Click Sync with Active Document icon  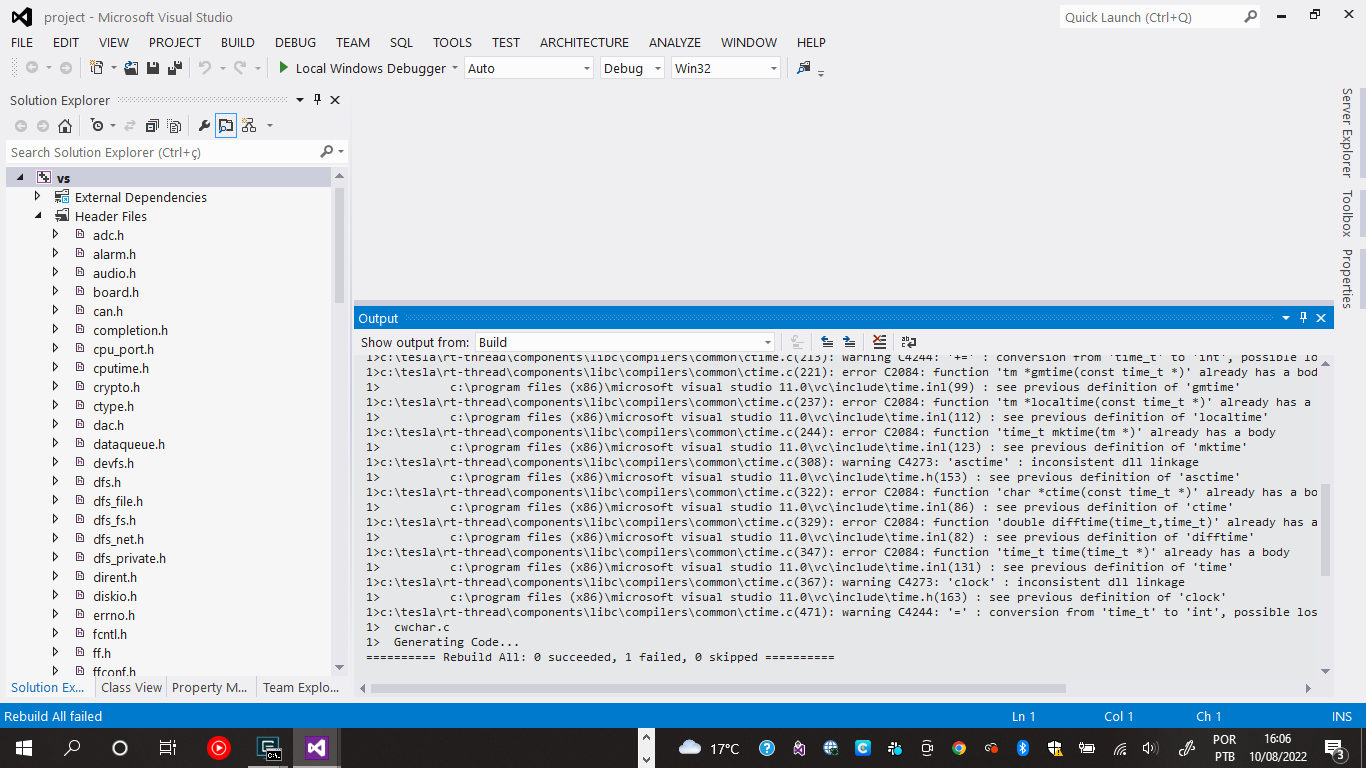(x=131, y=125)
